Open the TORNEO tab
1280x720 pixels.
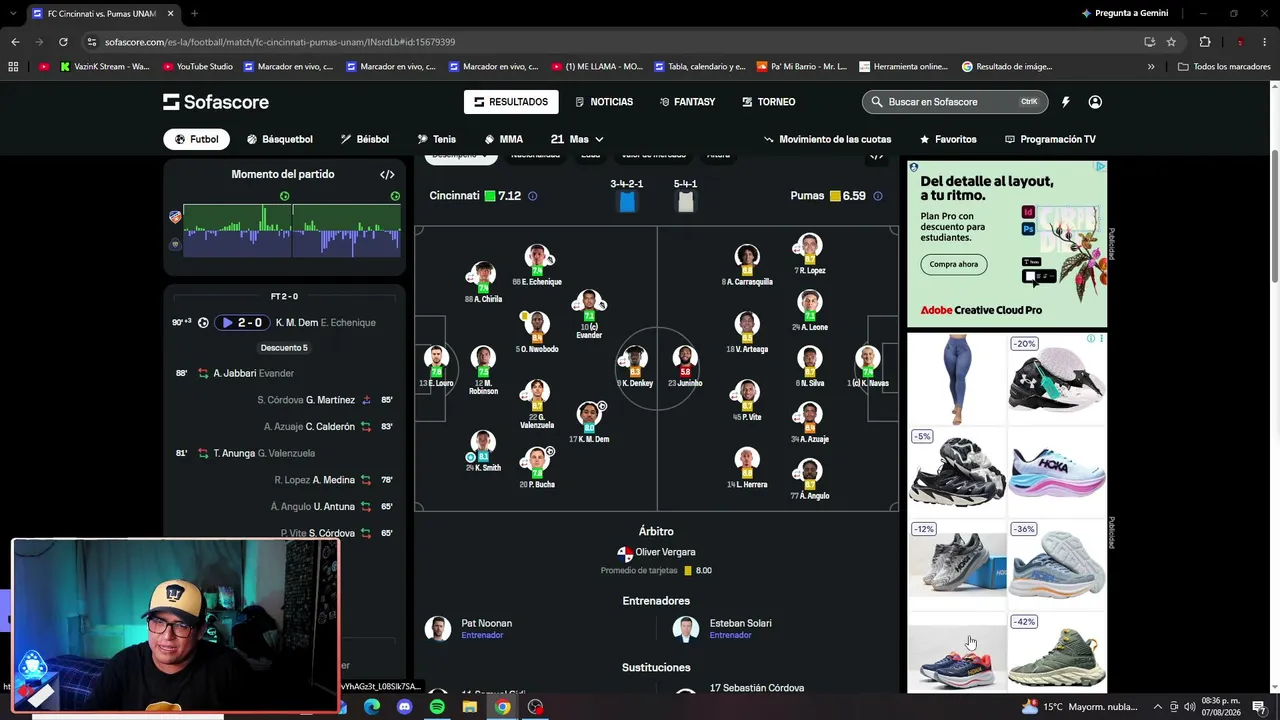coord(768,102)
